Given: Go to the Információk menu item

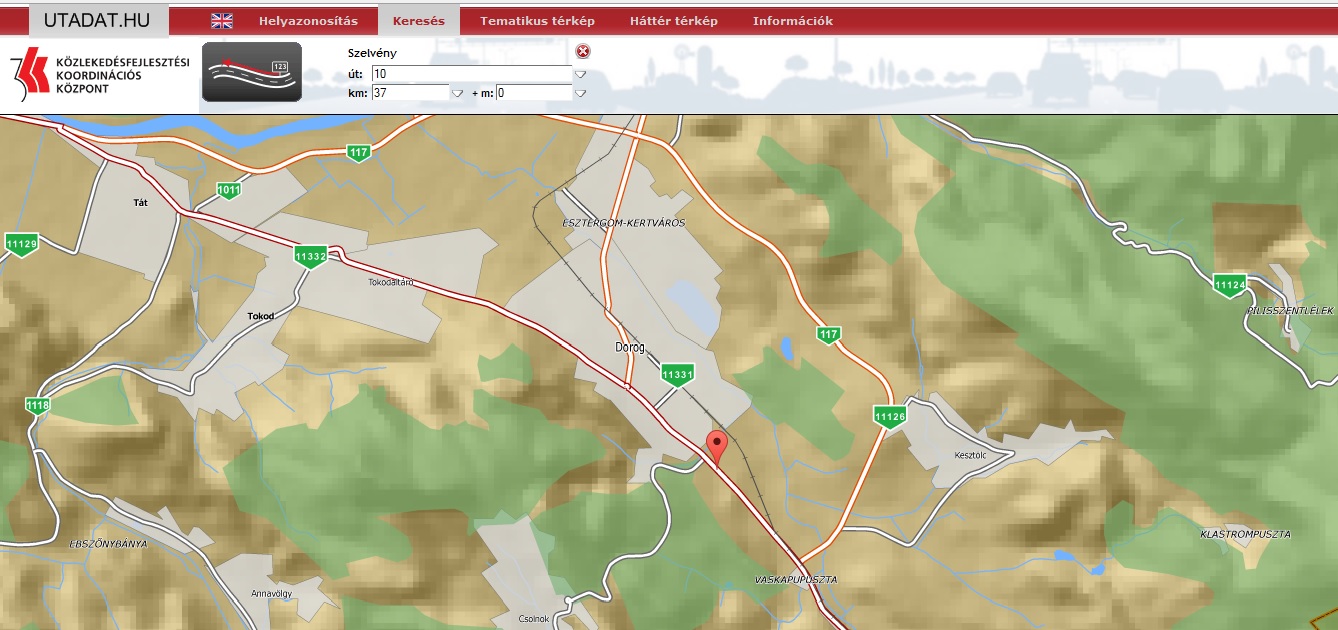Looking at the screenshot, I should [792, 21].
